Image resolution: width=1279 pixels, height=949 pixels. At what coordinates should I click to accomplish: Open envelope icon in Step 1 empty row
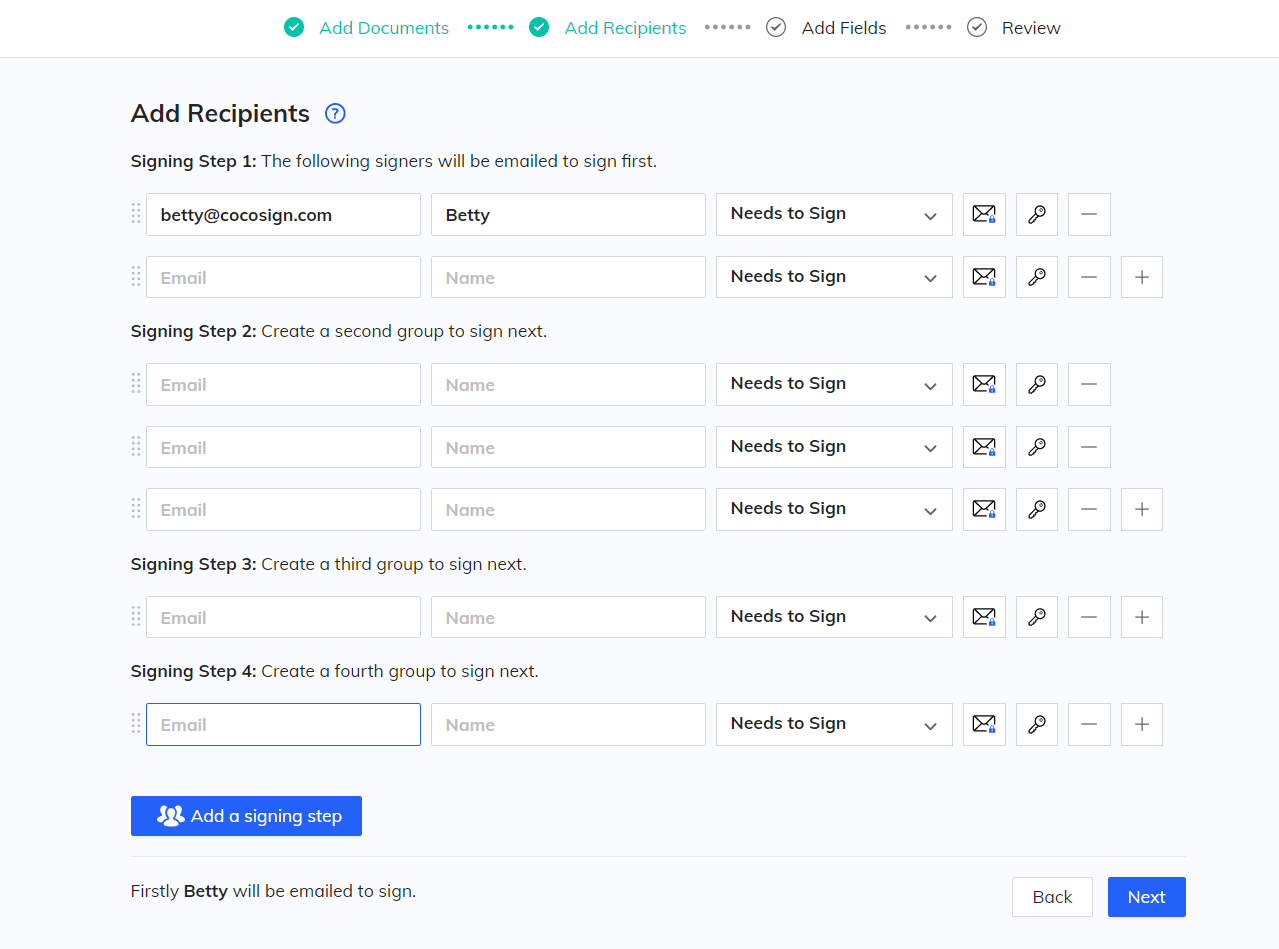tap(984, 277)
